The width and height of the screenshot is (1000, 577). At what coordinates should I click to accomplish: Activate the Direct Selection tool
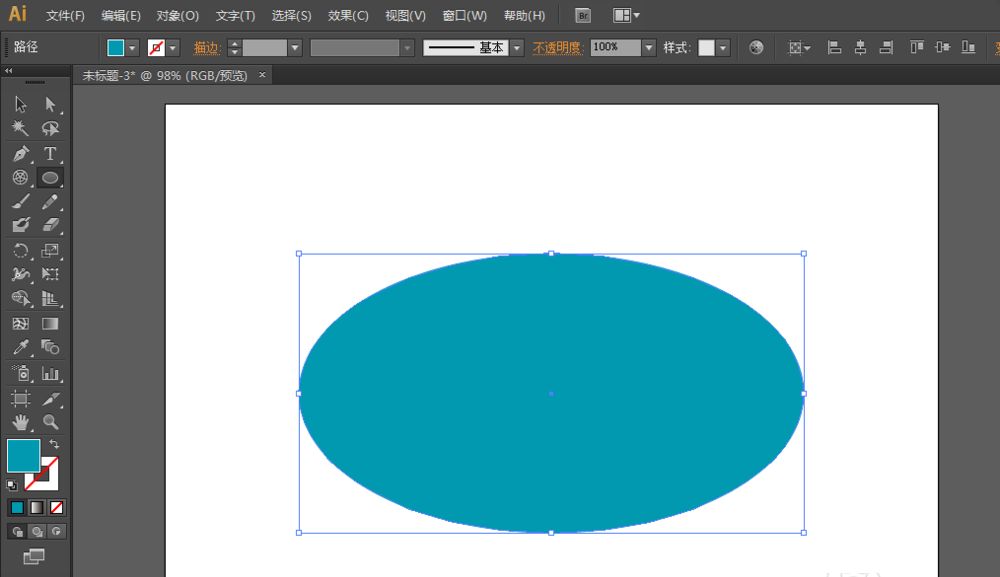click(x=50, y=104)
